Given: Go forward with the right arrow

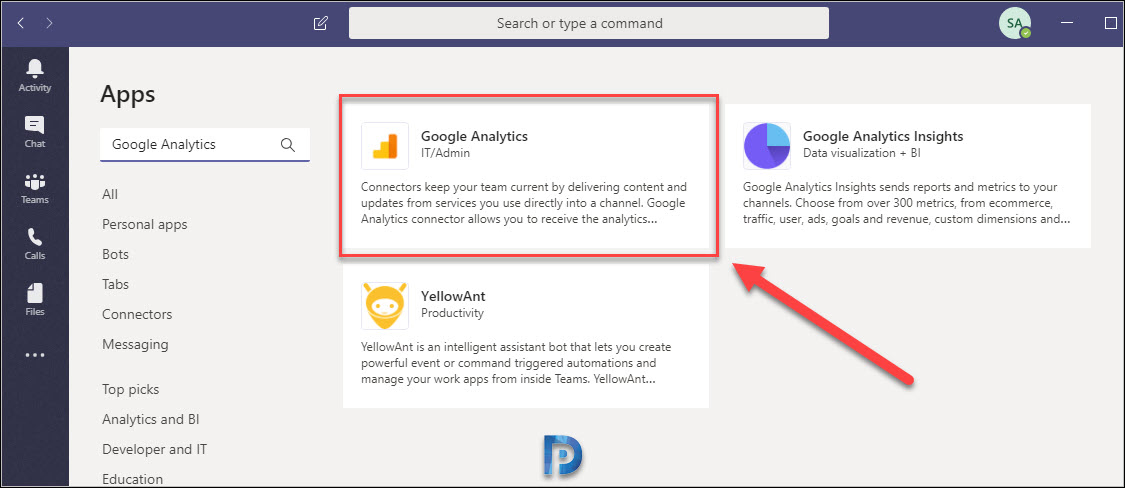Looking at the screenshot, I should [x=49, y=23].
